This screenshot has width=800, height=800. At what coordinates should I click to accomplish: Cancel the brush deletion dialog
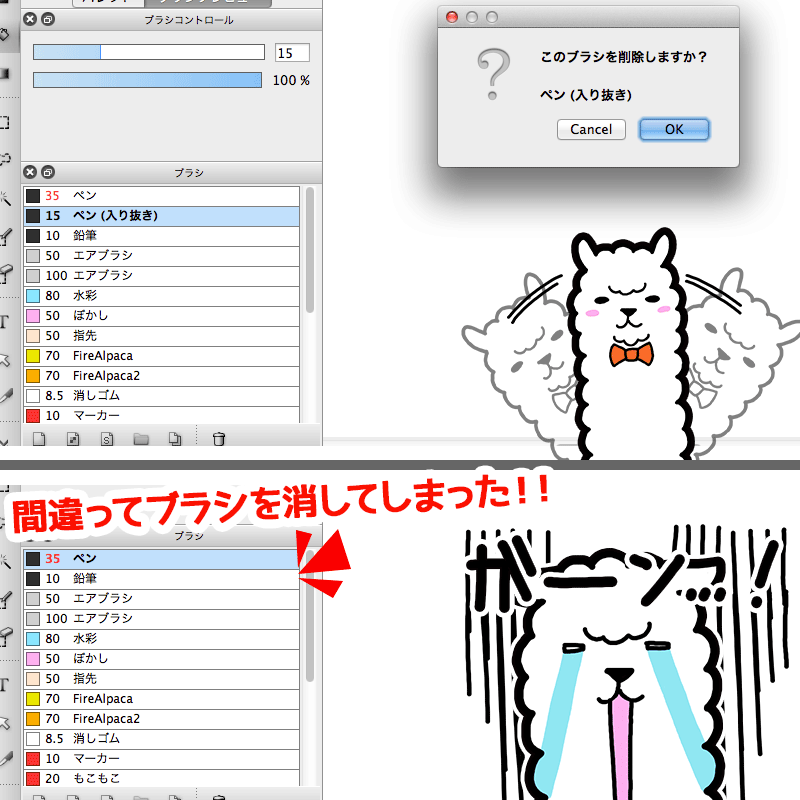pos(591,129)
